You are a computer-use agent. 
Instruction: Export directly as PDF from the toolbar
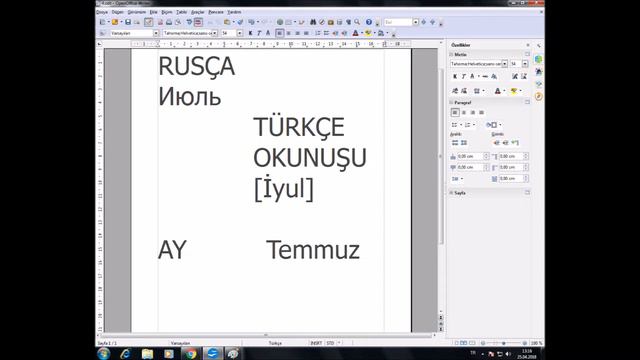click(160, 22)
